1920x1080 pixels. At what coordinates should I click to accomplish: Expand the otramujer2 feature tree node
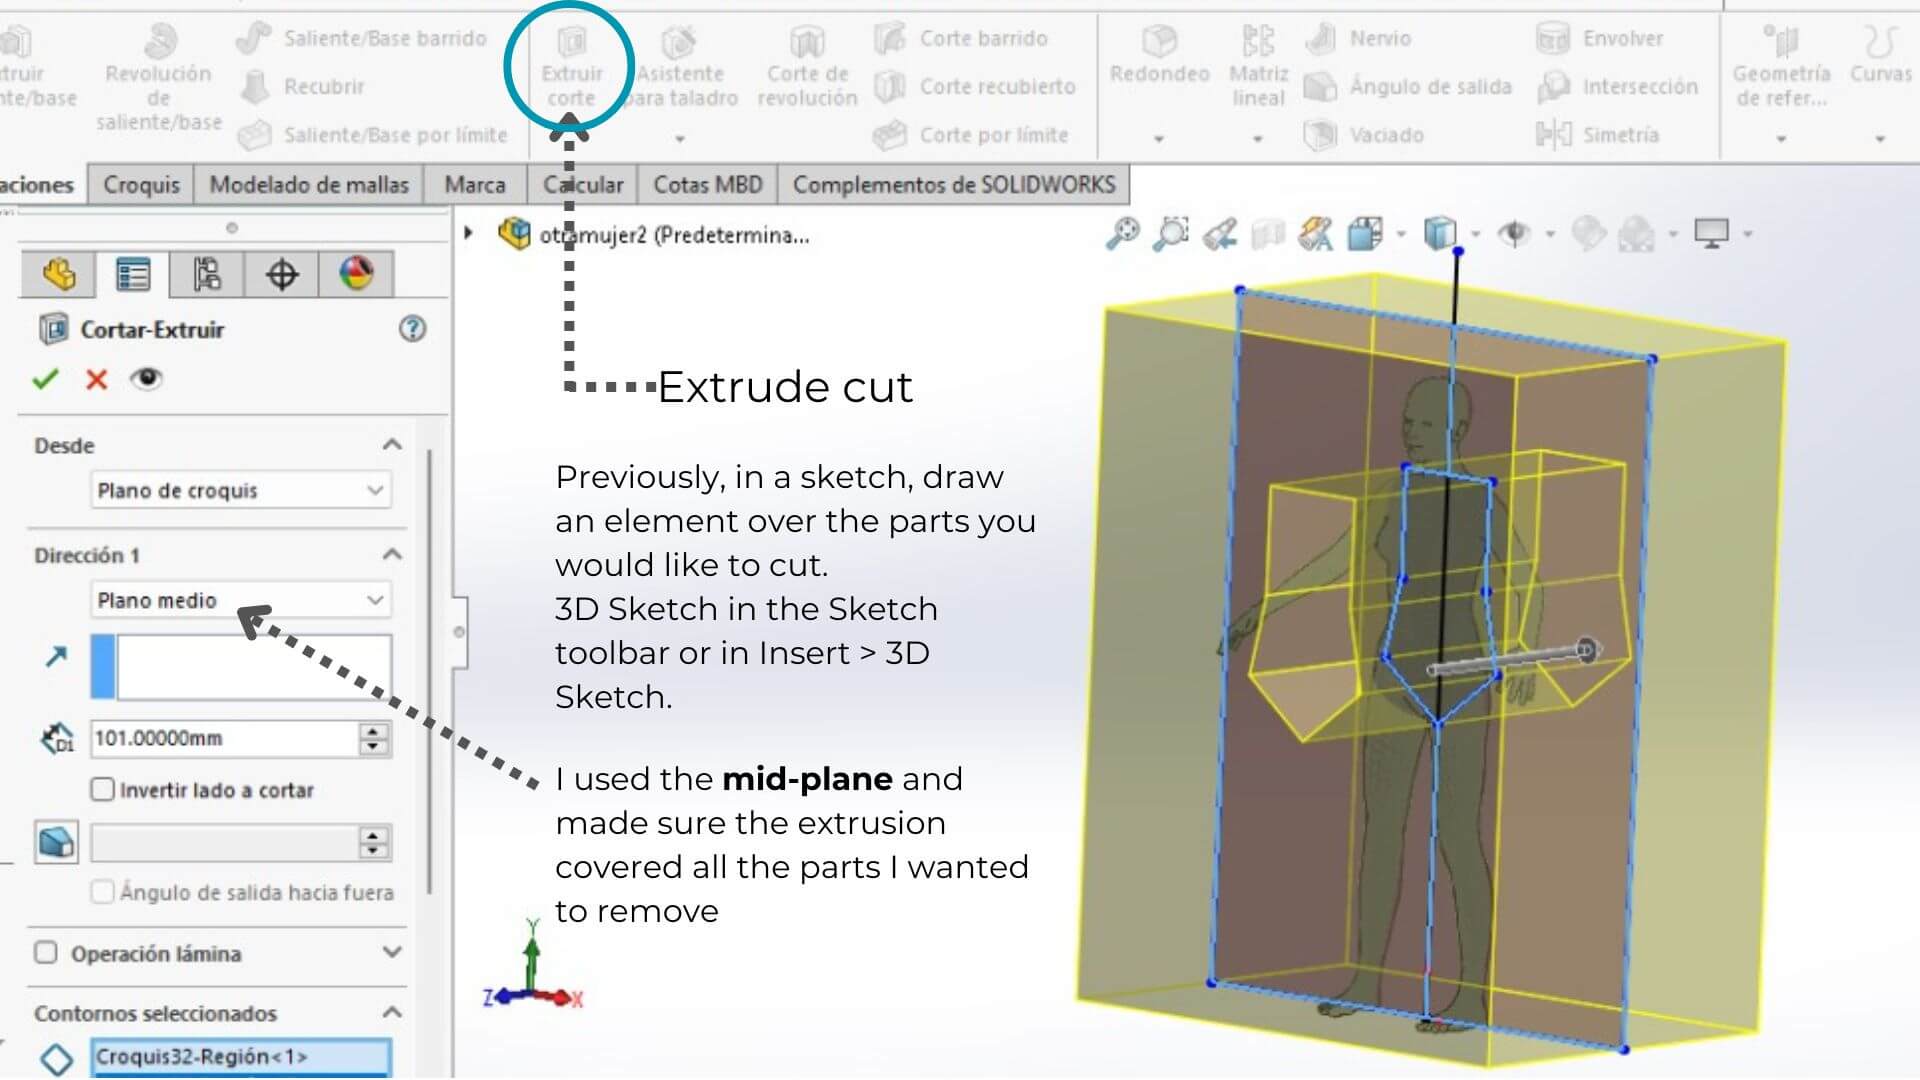pos(468,234)
